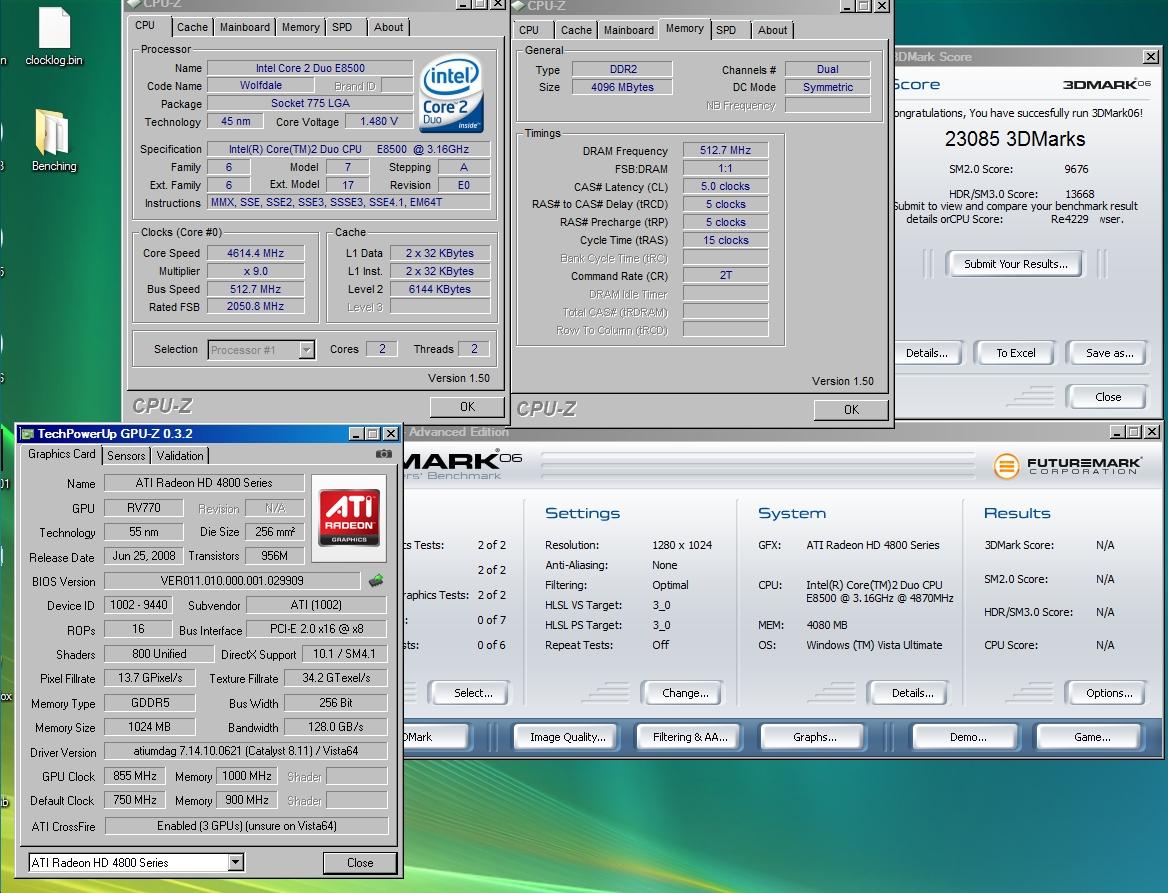Click the Bandwidth 128.0 GB/s field
1168x893 pixels.
[335, 727]
